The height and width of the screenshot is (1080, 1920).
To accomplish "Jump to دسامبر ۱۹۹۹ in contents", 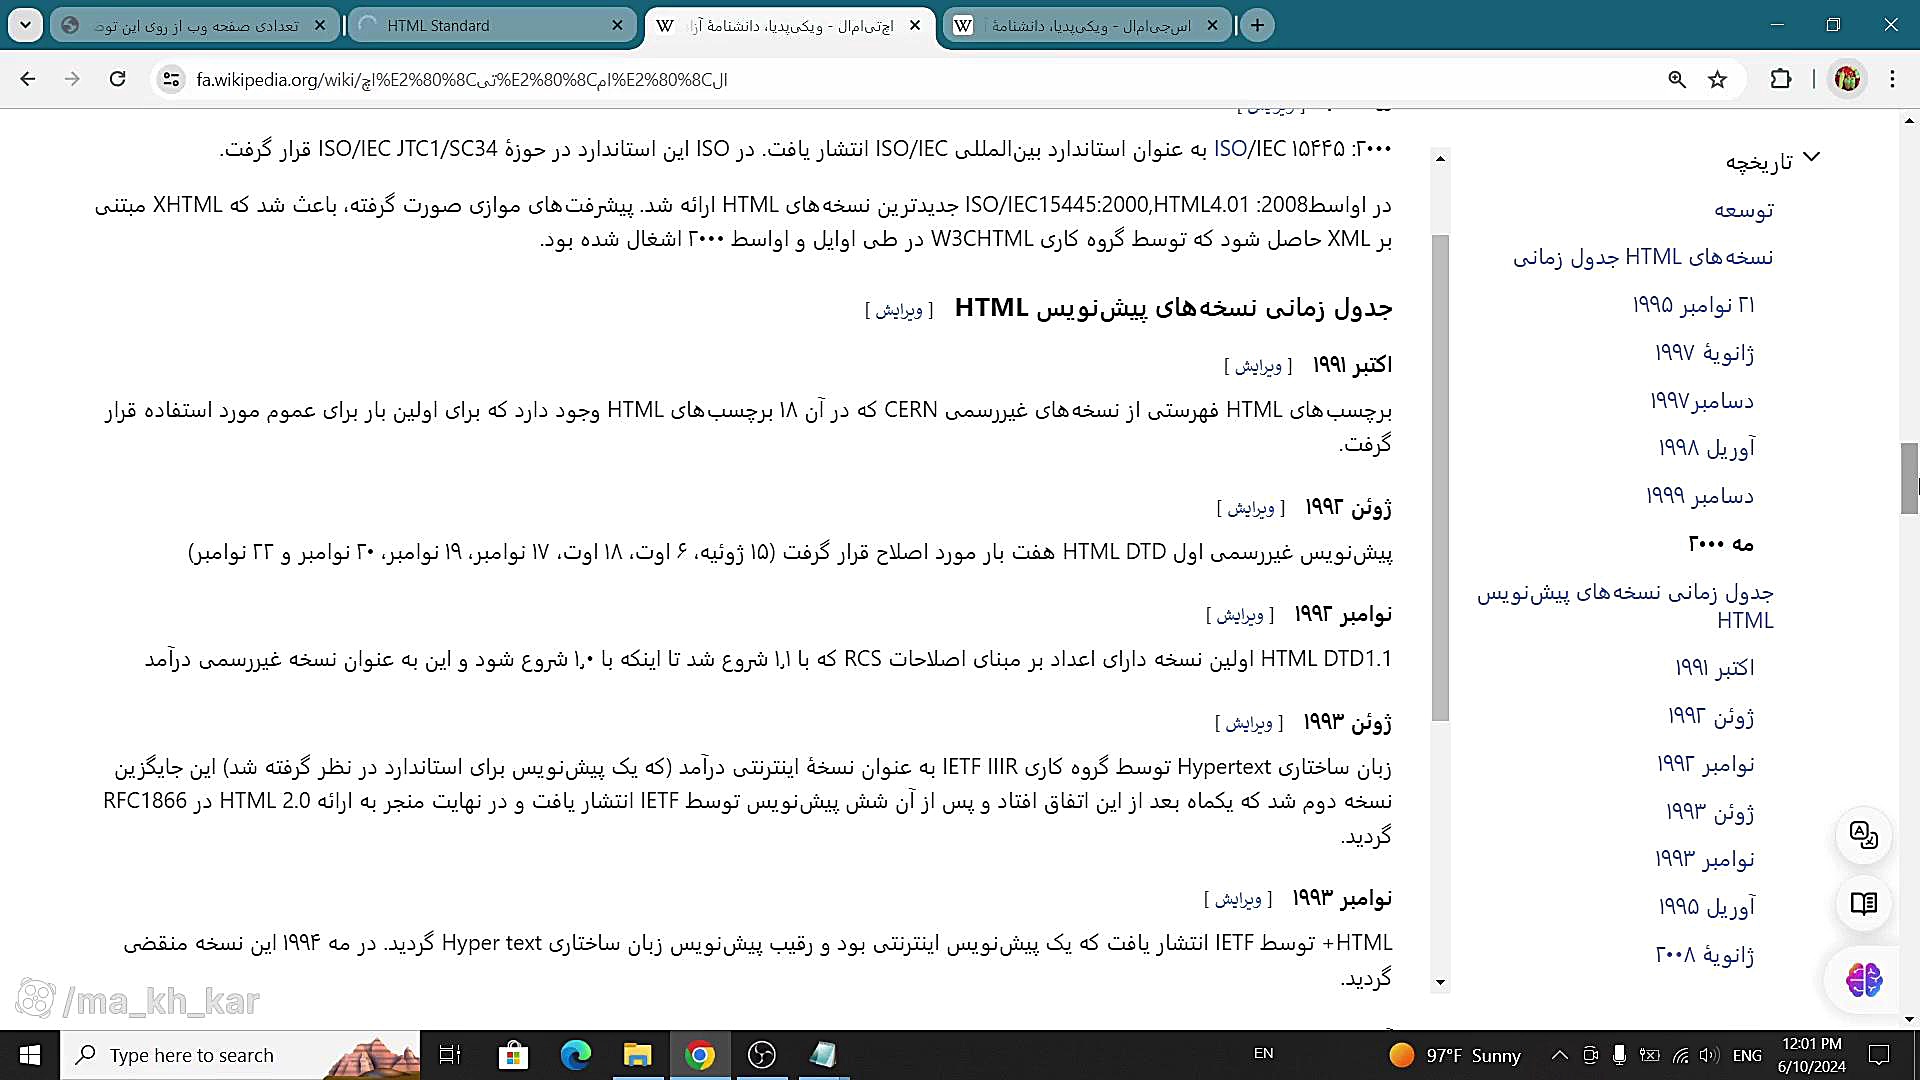I will [1700, 496].
